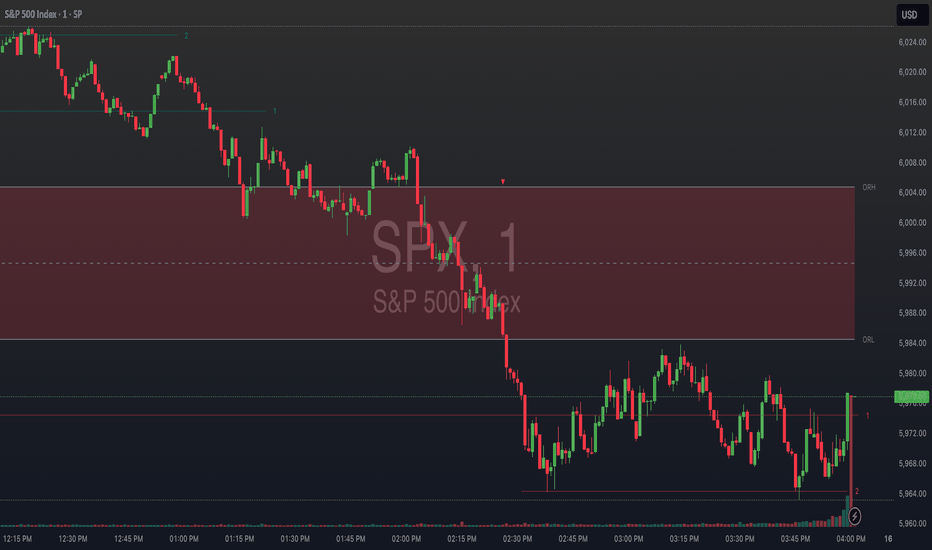Click the 5,964.00 price axis label
The image size is (932, 550).
pos(912,494)
